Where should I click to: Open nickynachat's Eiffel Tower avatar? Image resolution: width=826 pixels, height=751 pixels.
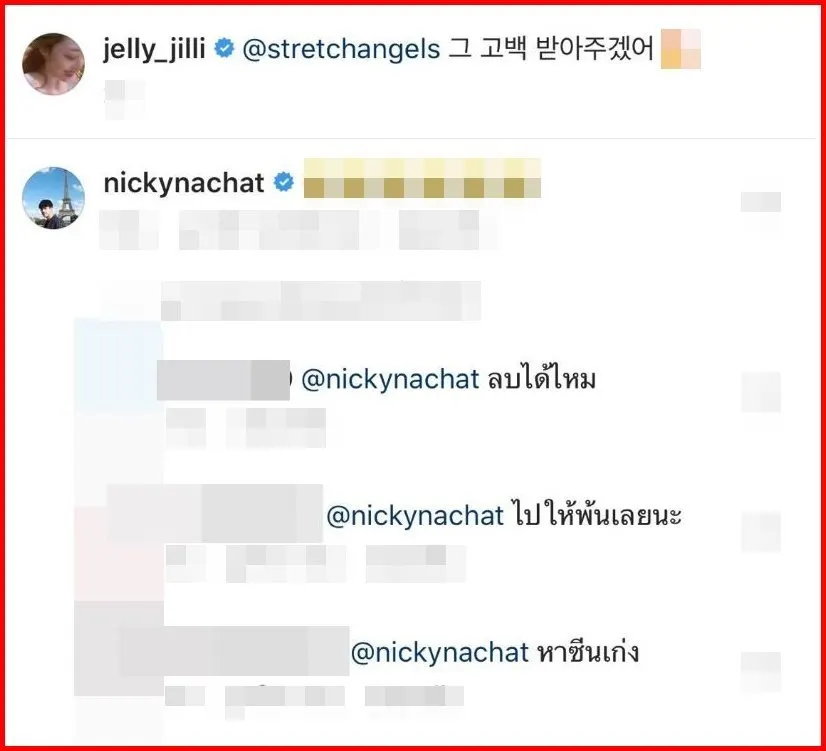53,198
